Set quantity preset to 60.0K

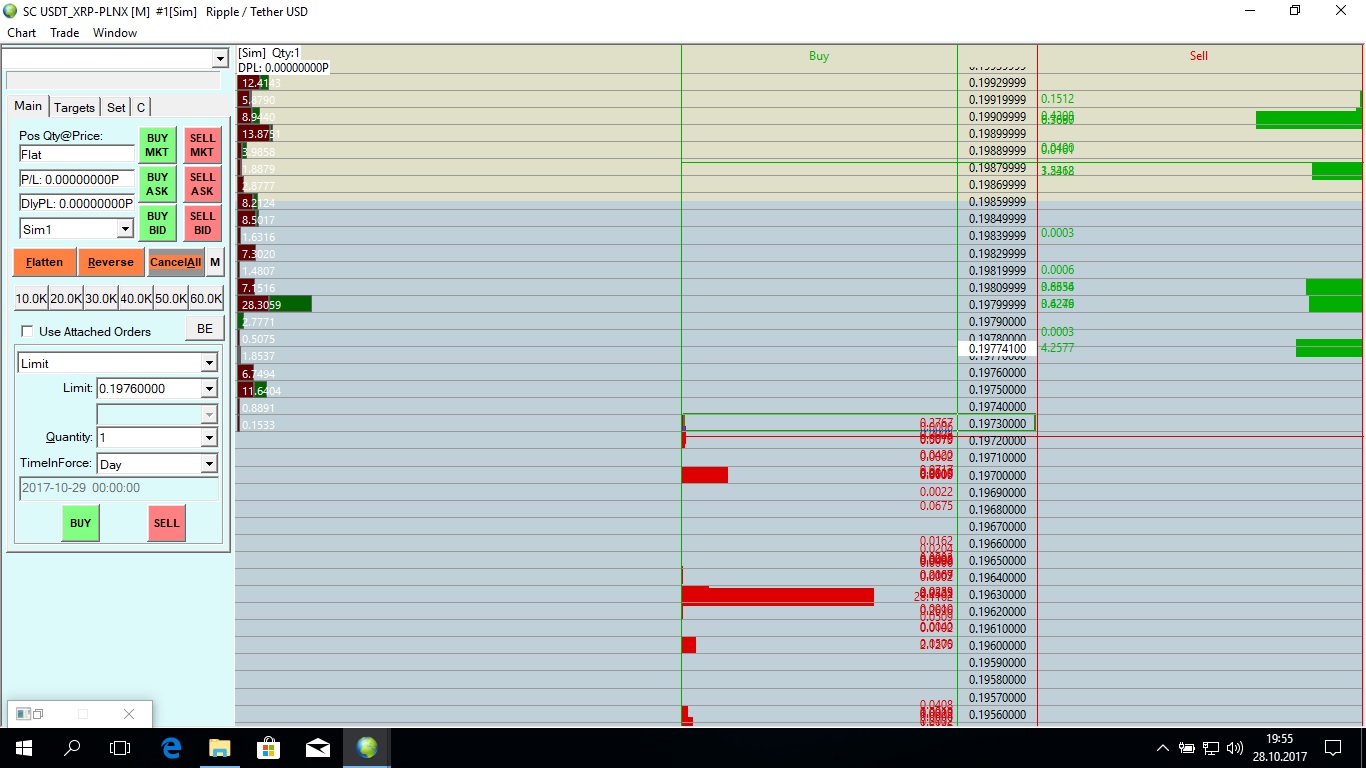coord(206,298)
